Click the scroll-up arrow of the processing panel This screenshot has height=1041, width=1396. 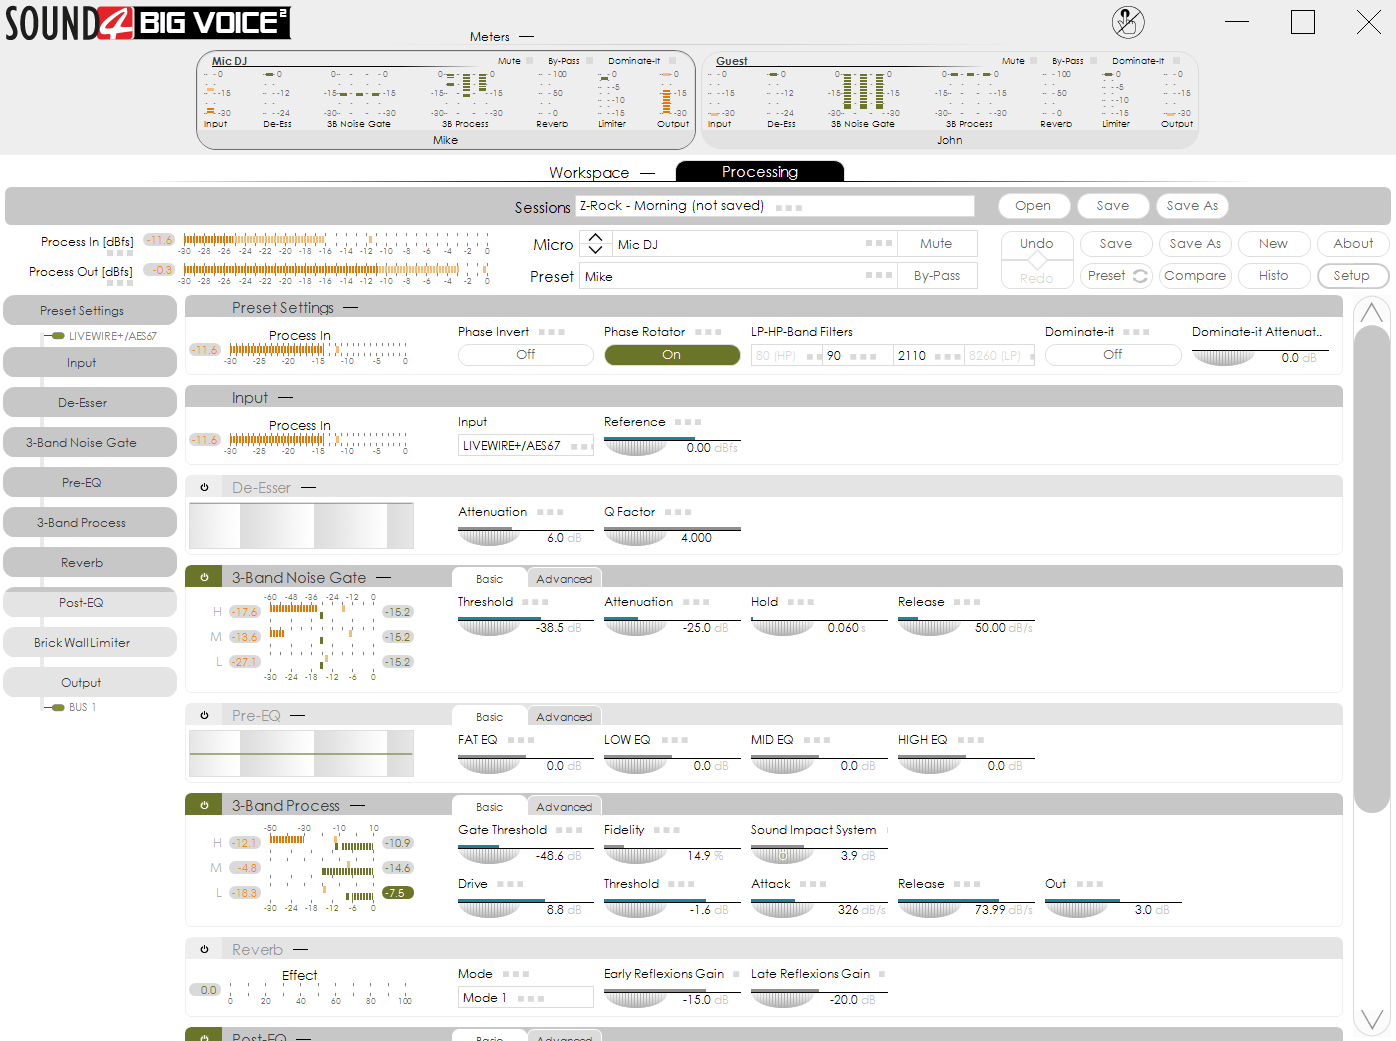pyautogui.click(x=1371, y=313)
